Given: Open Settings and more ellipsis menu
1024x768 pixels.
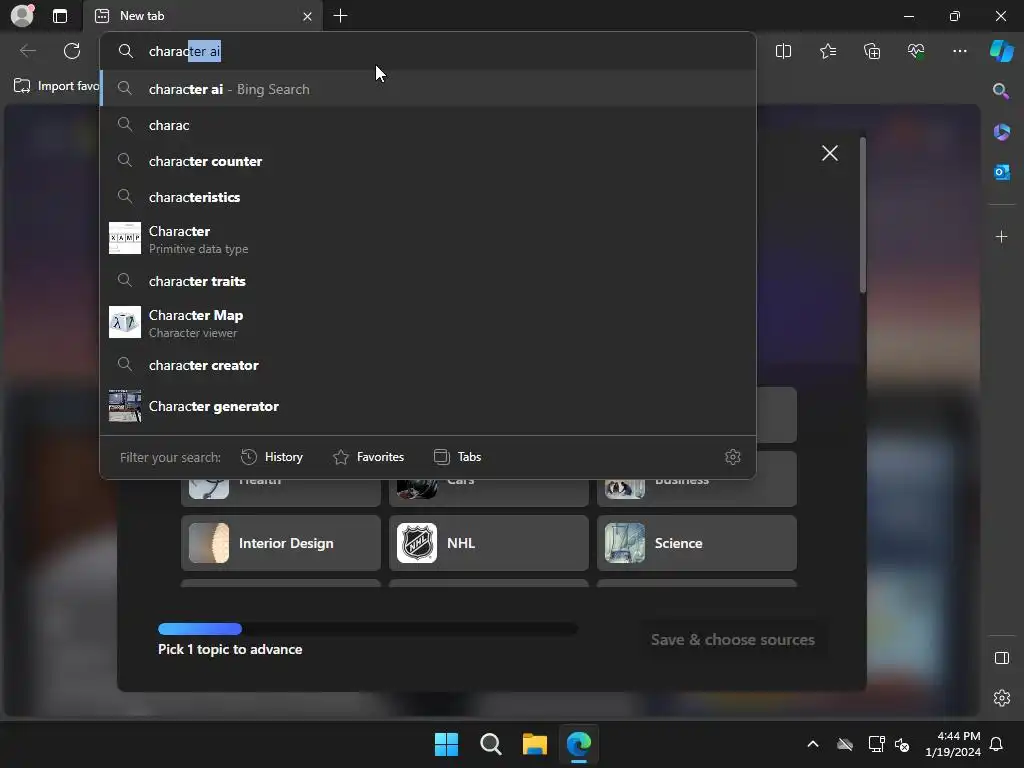Looking at the screenshot, I should (x=959, y=51).
